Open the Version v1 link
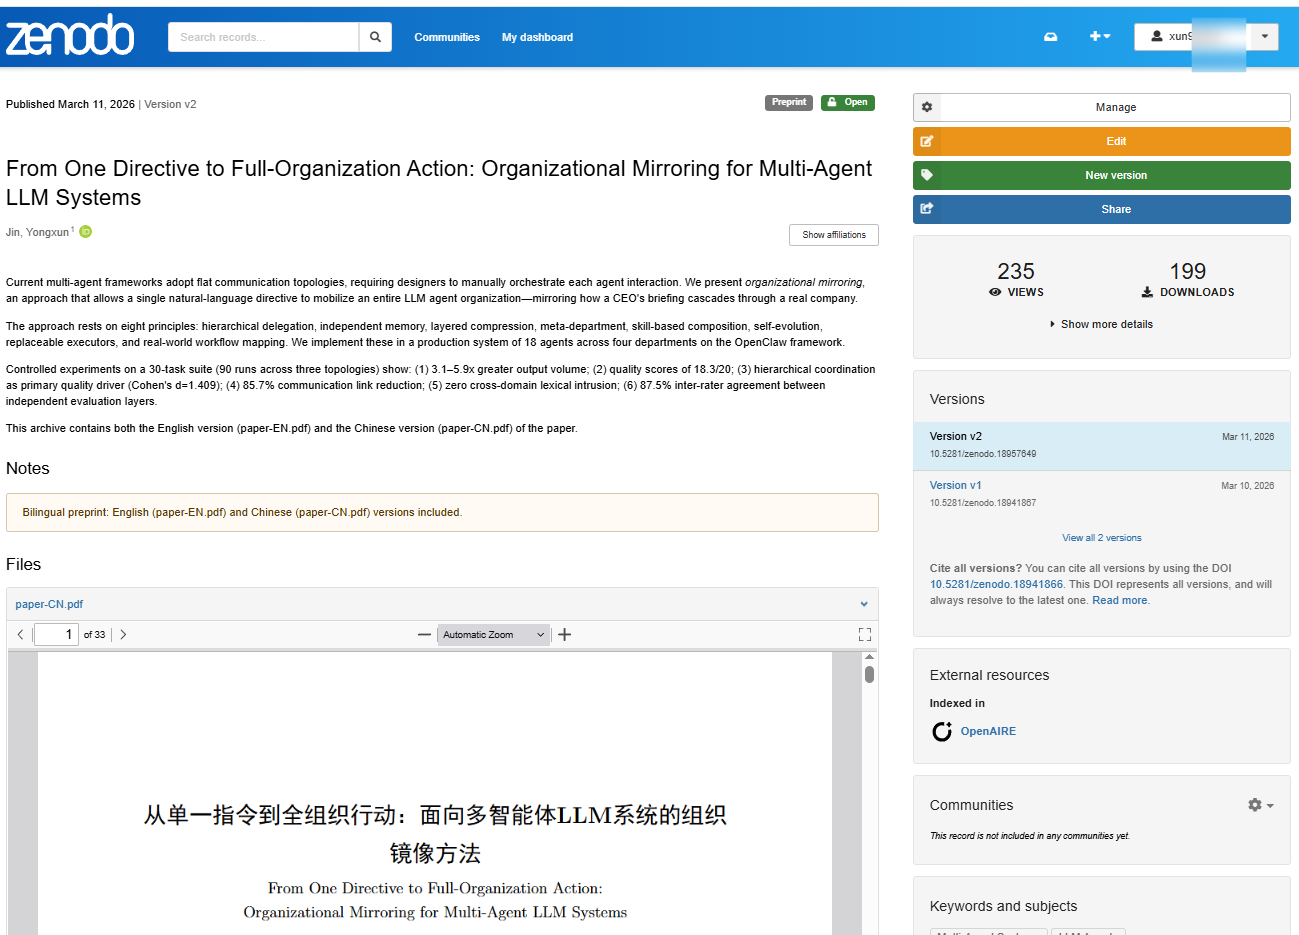The height and width of the screenshot is (935, 1299). [956, 485]
